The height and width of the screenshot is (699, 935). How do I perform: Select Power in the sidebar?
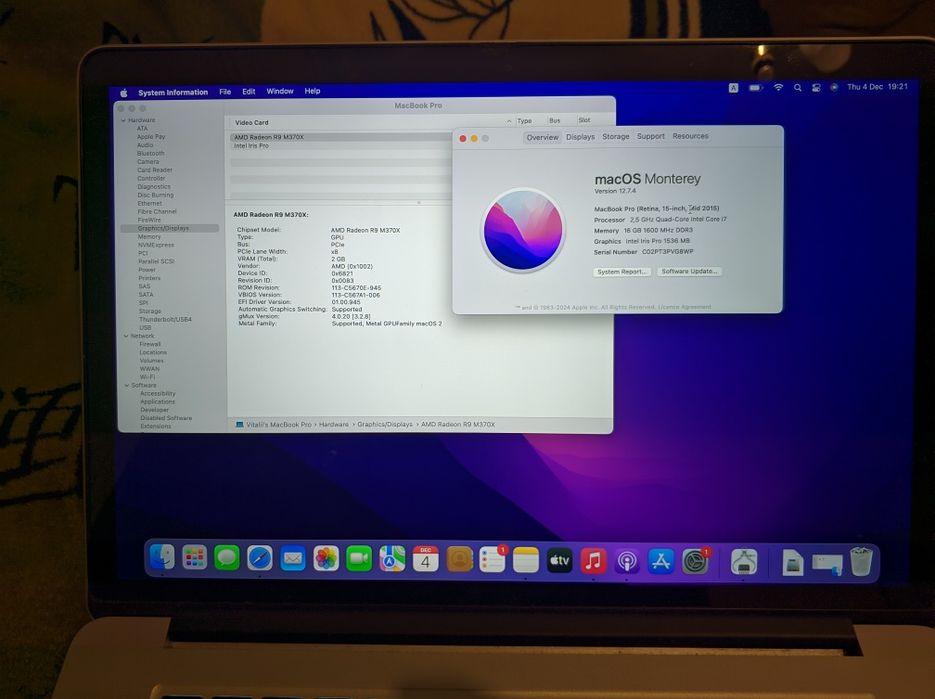pyautogui.click(x=147, y=270)
